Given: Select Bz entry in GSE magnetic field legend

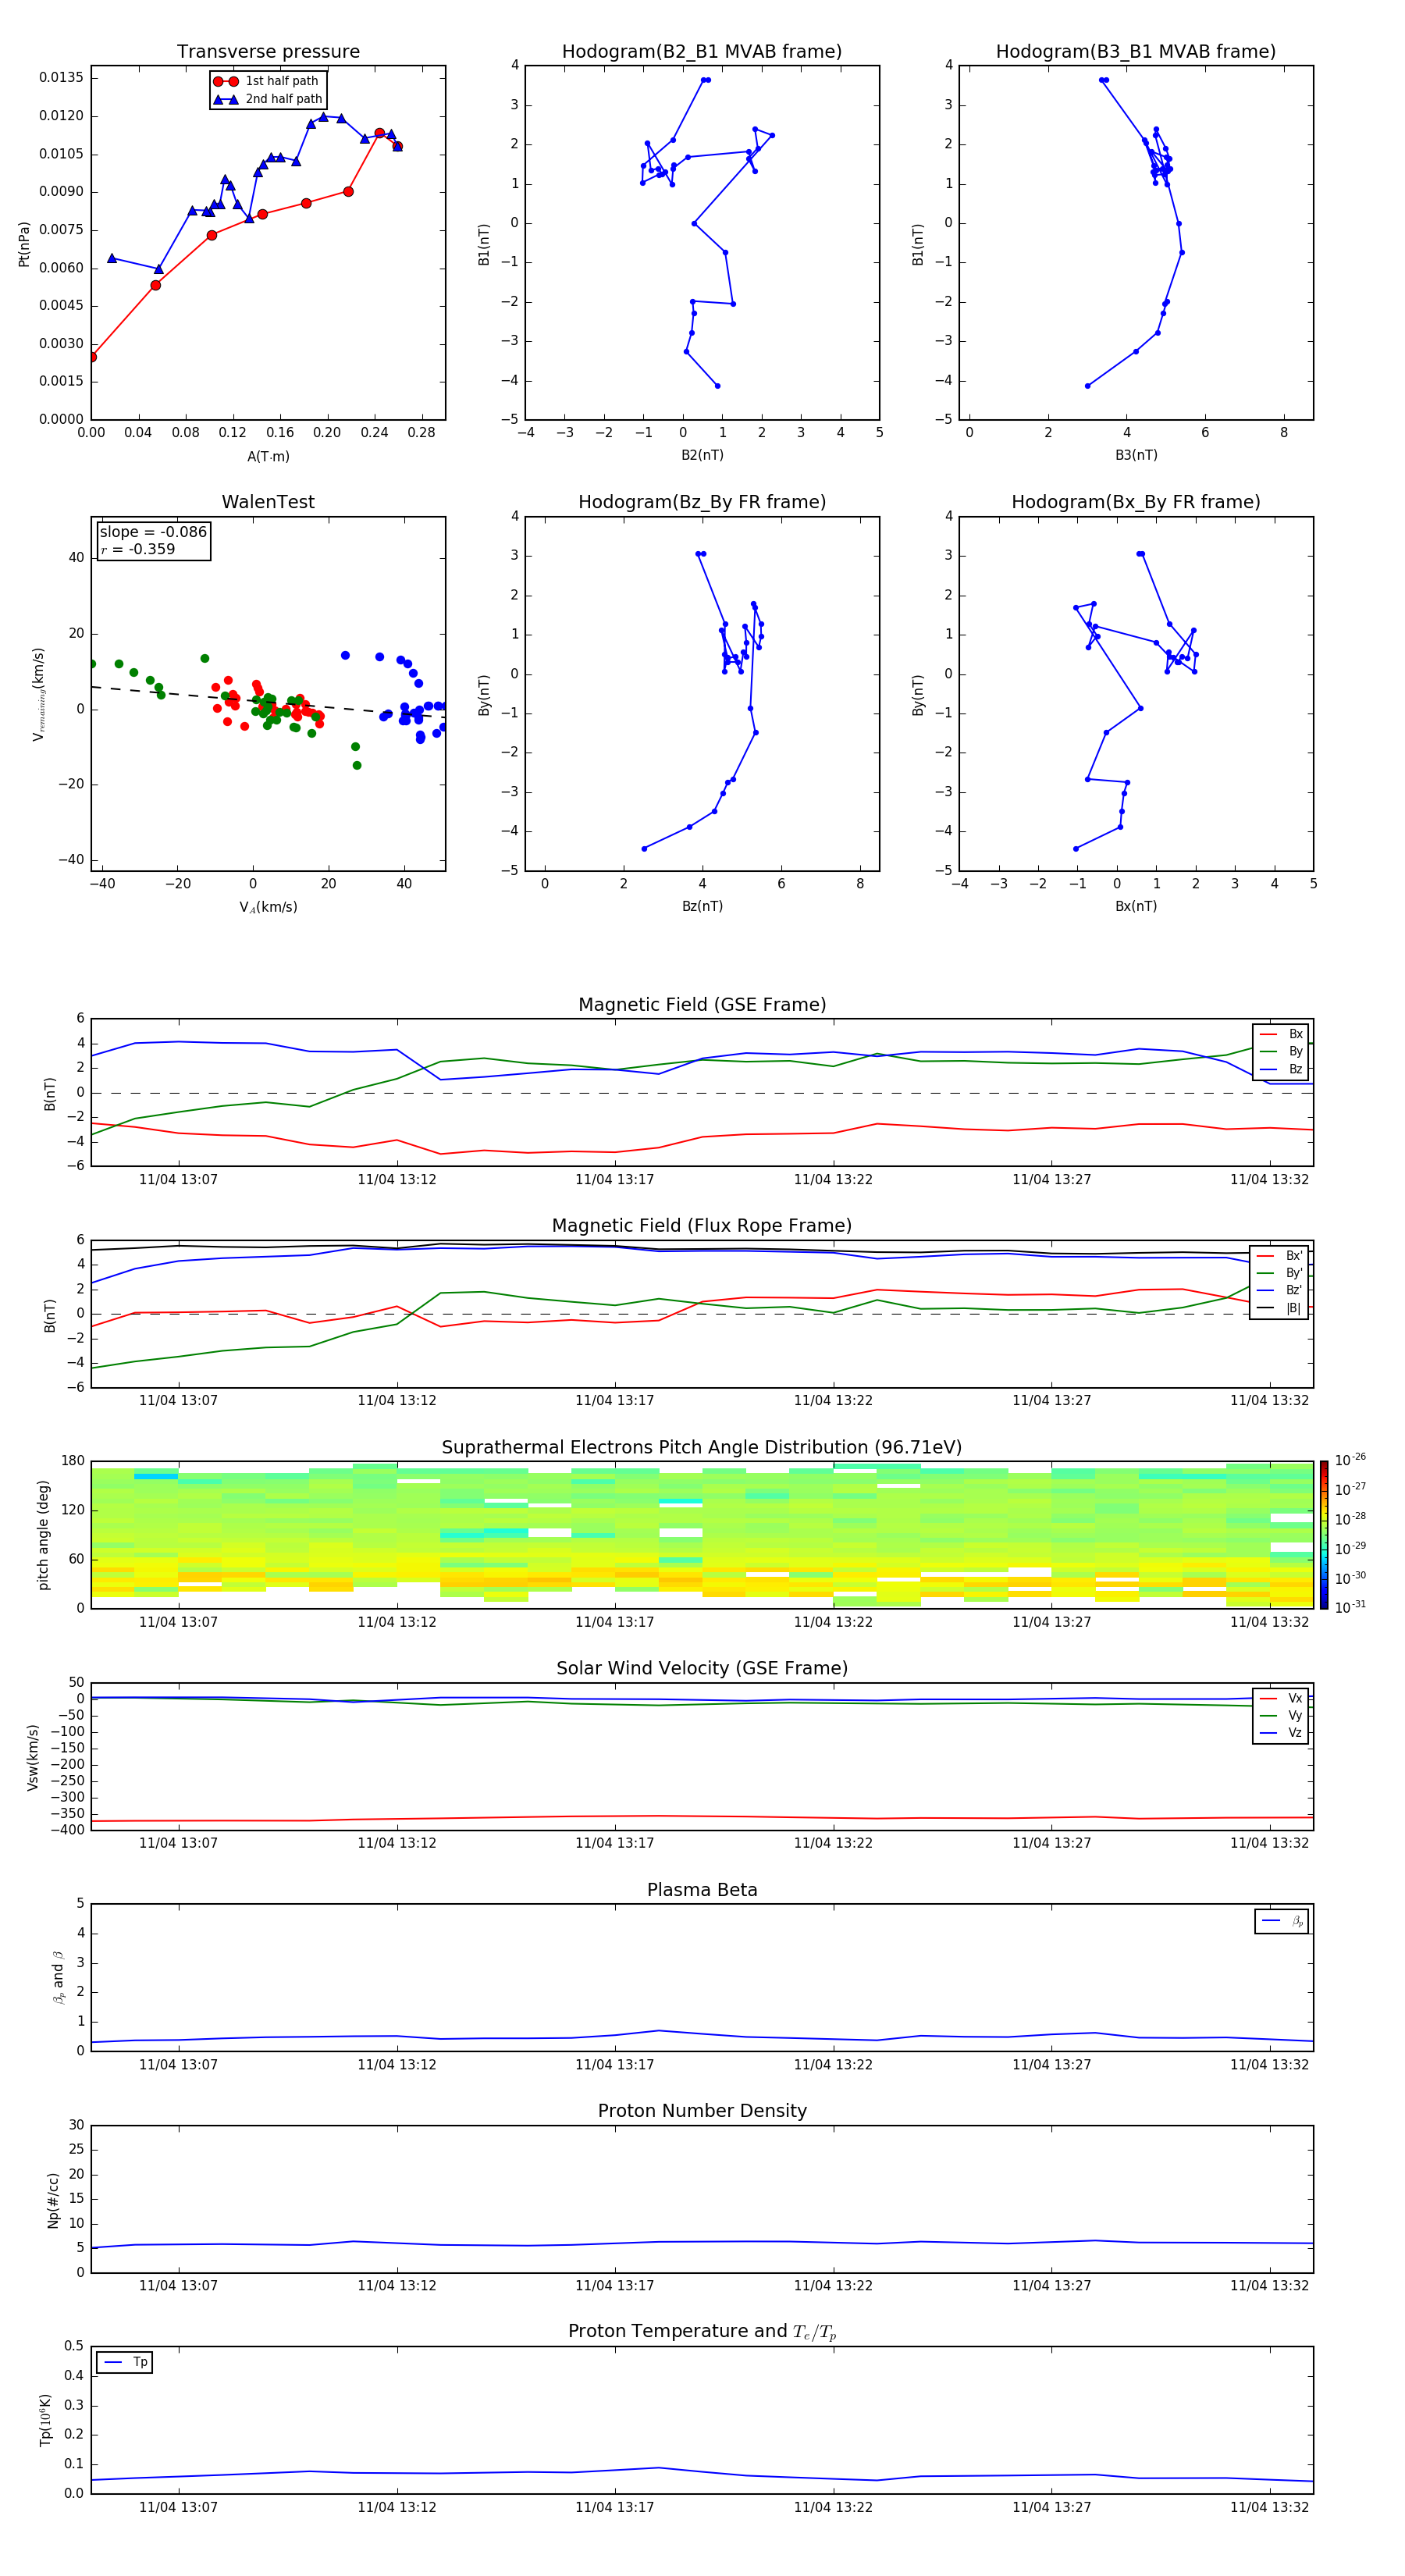Looking at the screenshot, I should [x=1281, y=1069].
